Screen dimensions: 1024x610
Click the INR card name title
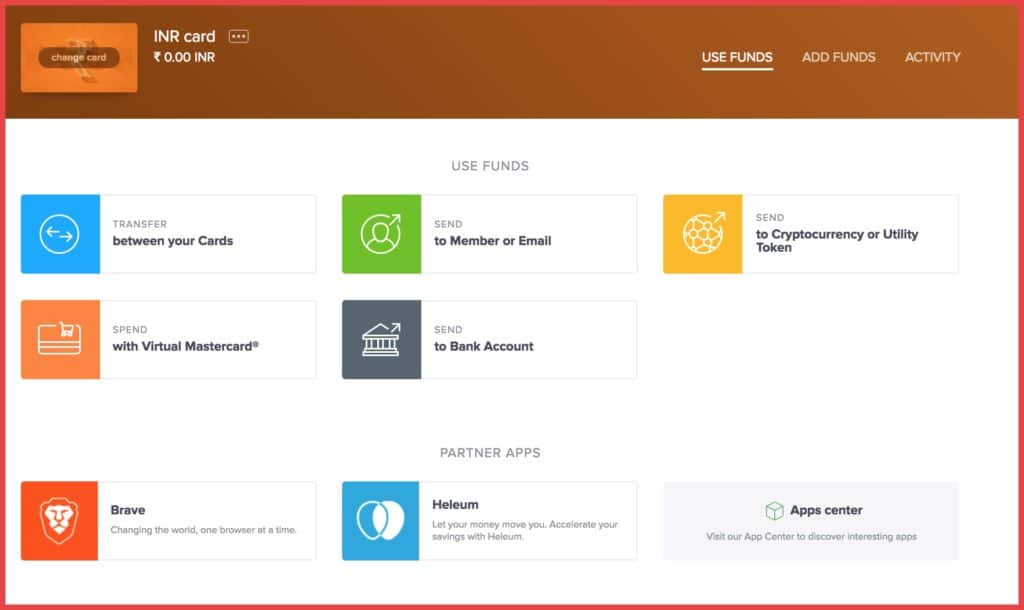click(184, 37)
